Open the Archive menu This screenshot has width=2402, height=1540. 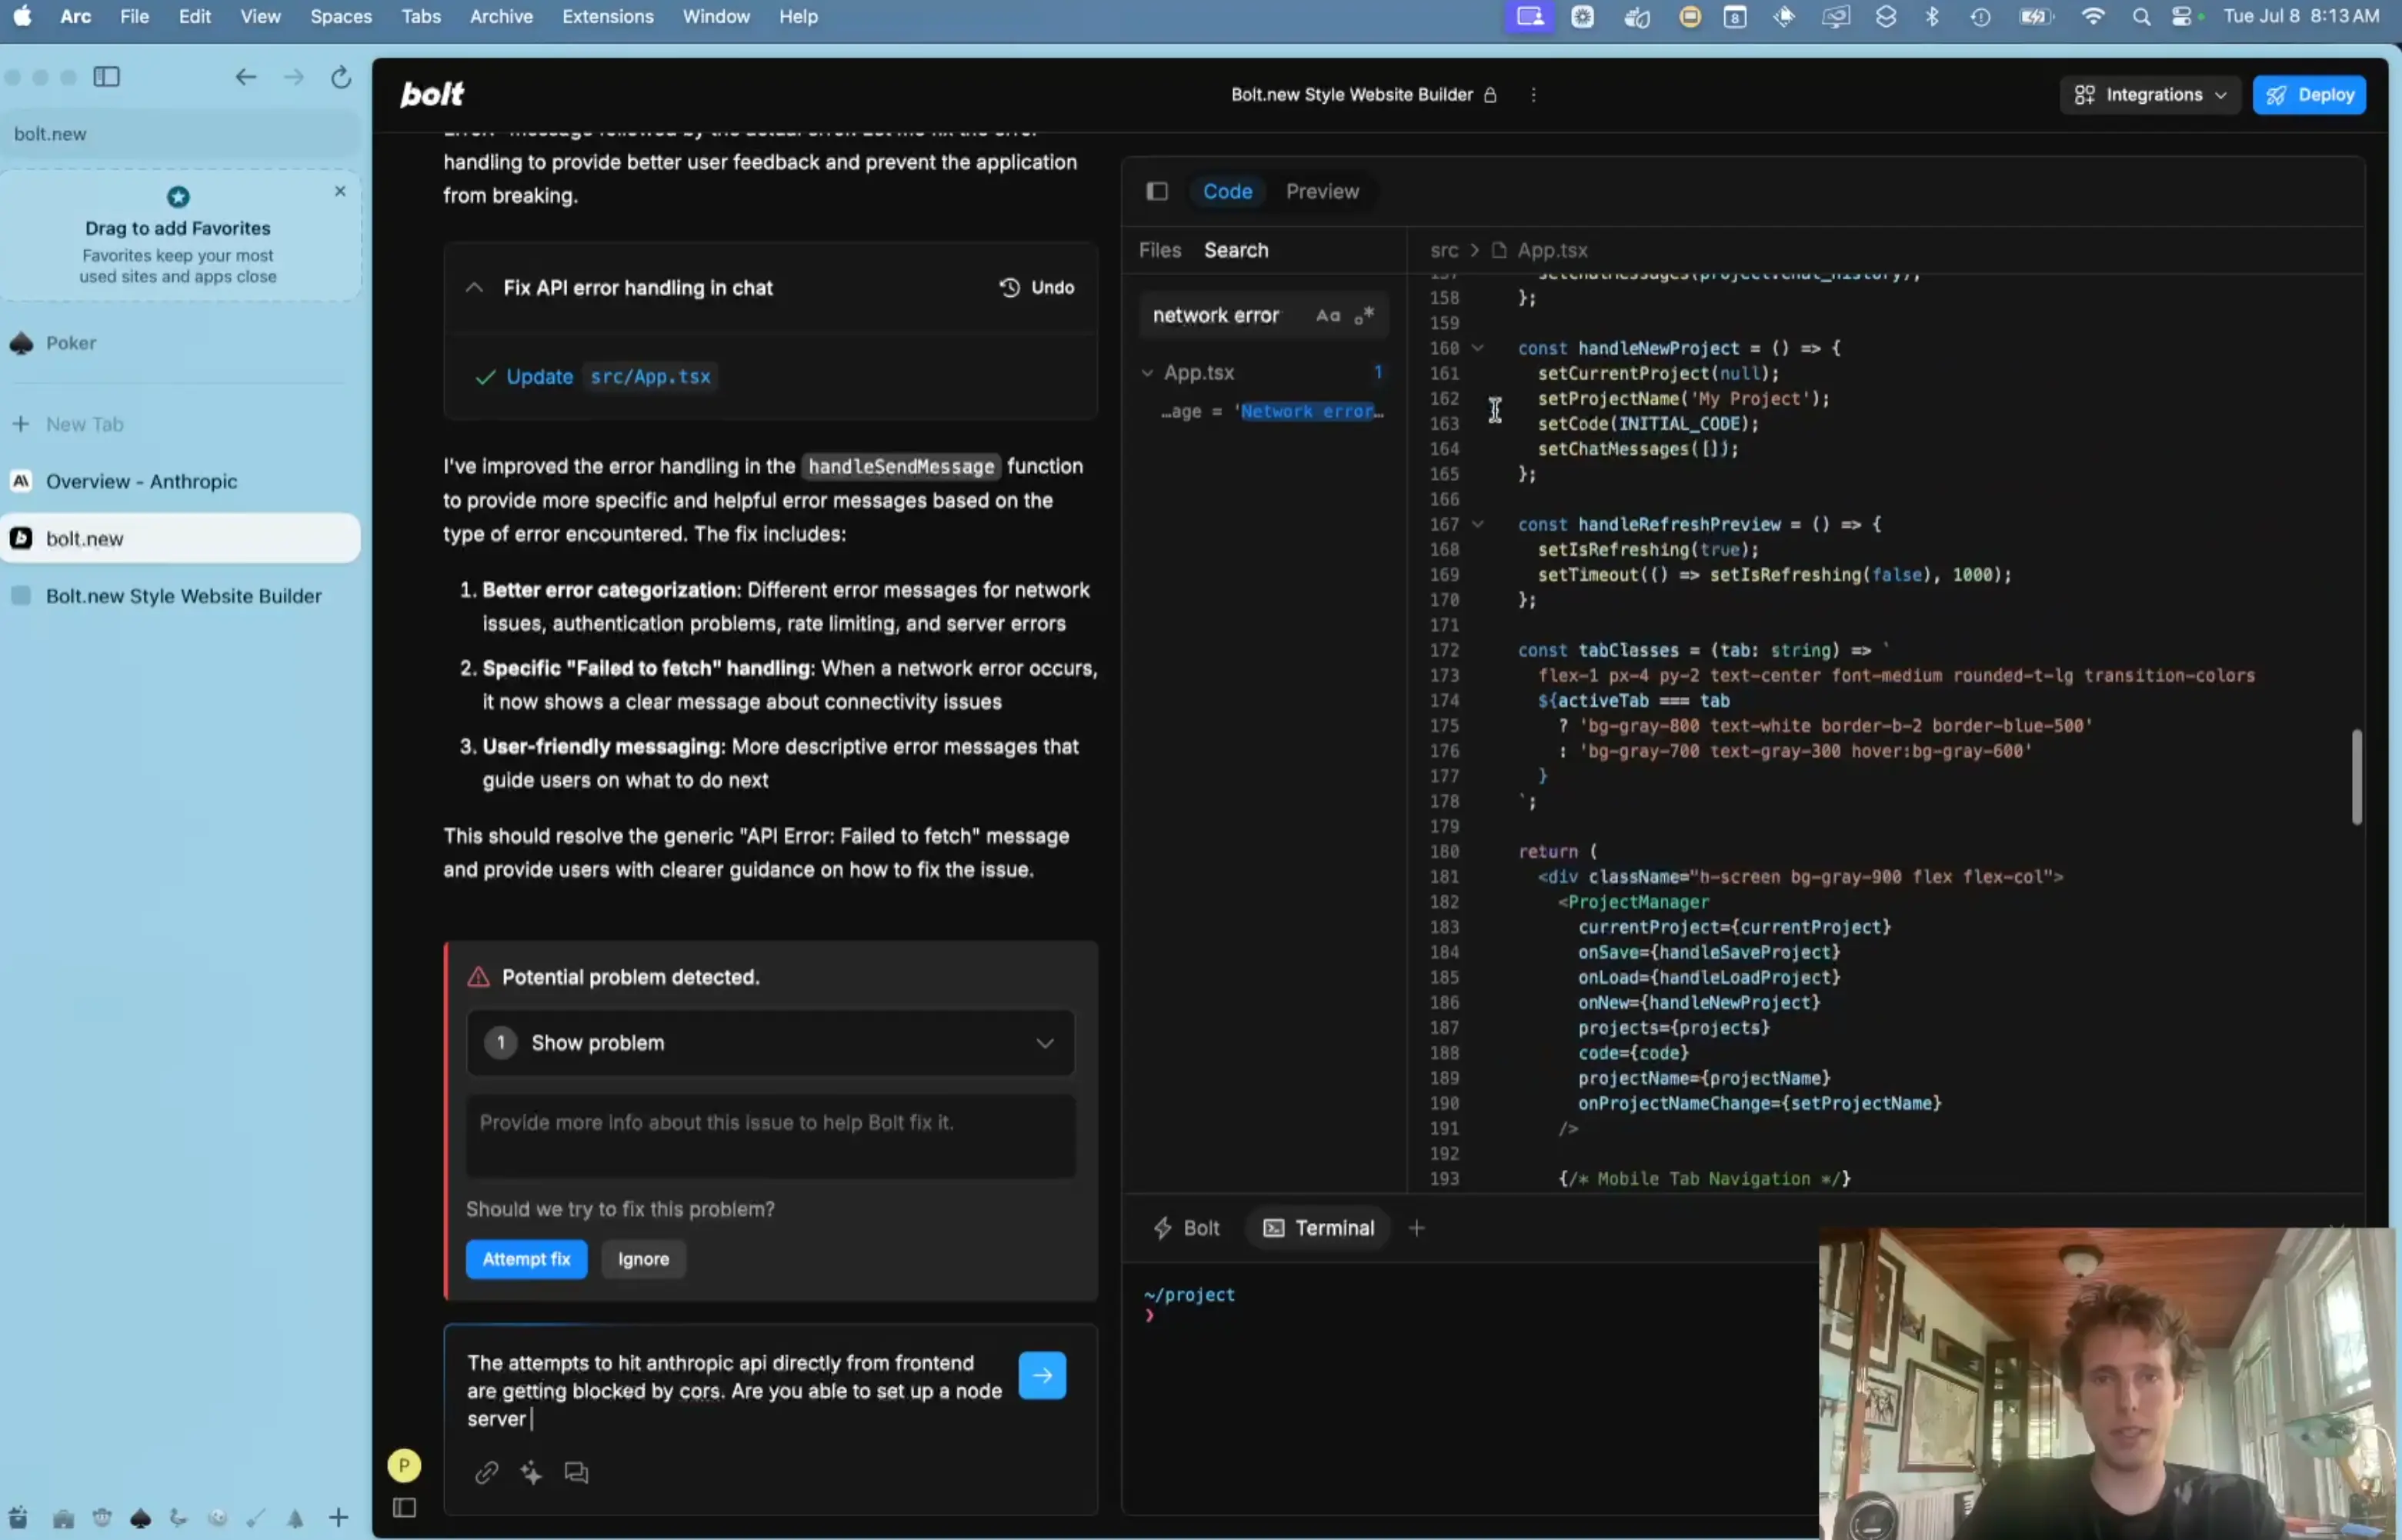coord(501,16)
